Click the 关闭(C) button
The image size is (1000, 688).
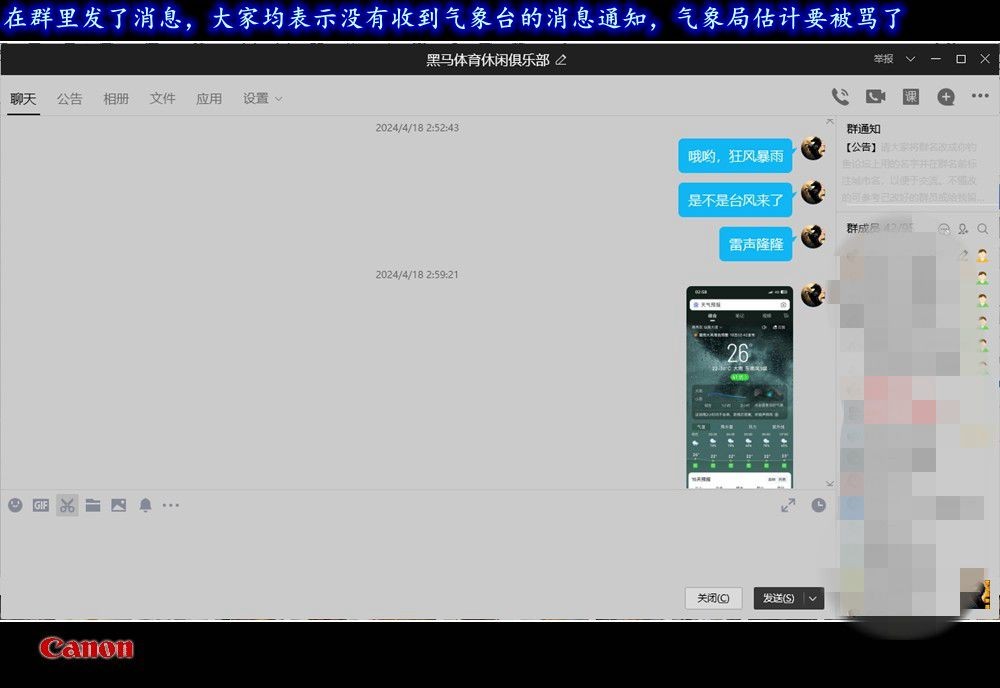click(x=713, y=598)
